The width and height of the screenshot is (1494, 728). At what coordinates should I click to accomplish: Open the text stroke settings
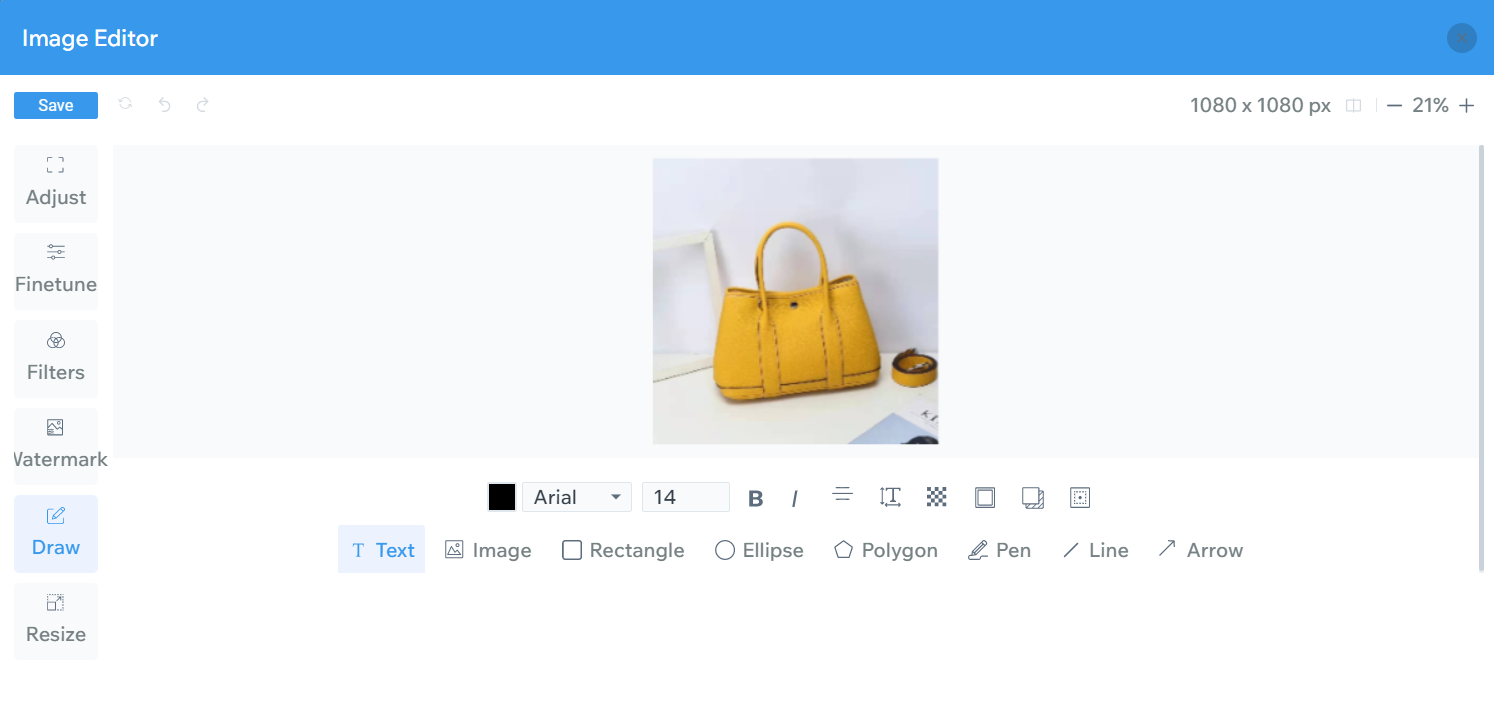(x=984, y=497)
